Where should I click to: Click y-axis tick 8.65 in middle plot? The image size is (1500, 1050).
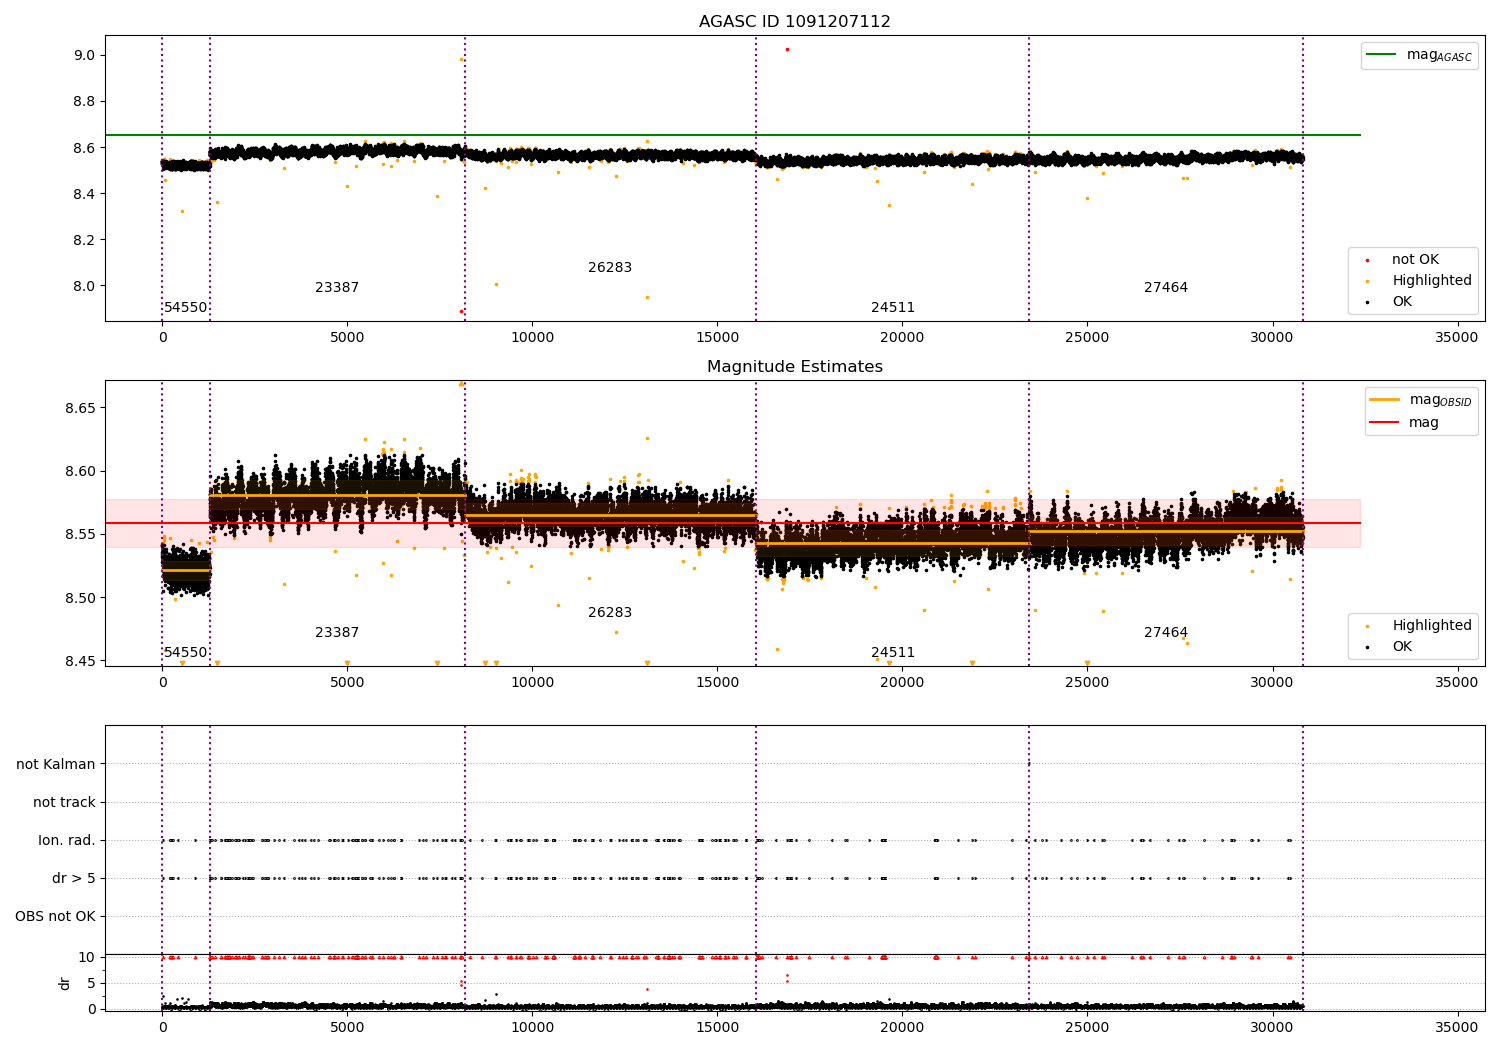coord(80,409)
